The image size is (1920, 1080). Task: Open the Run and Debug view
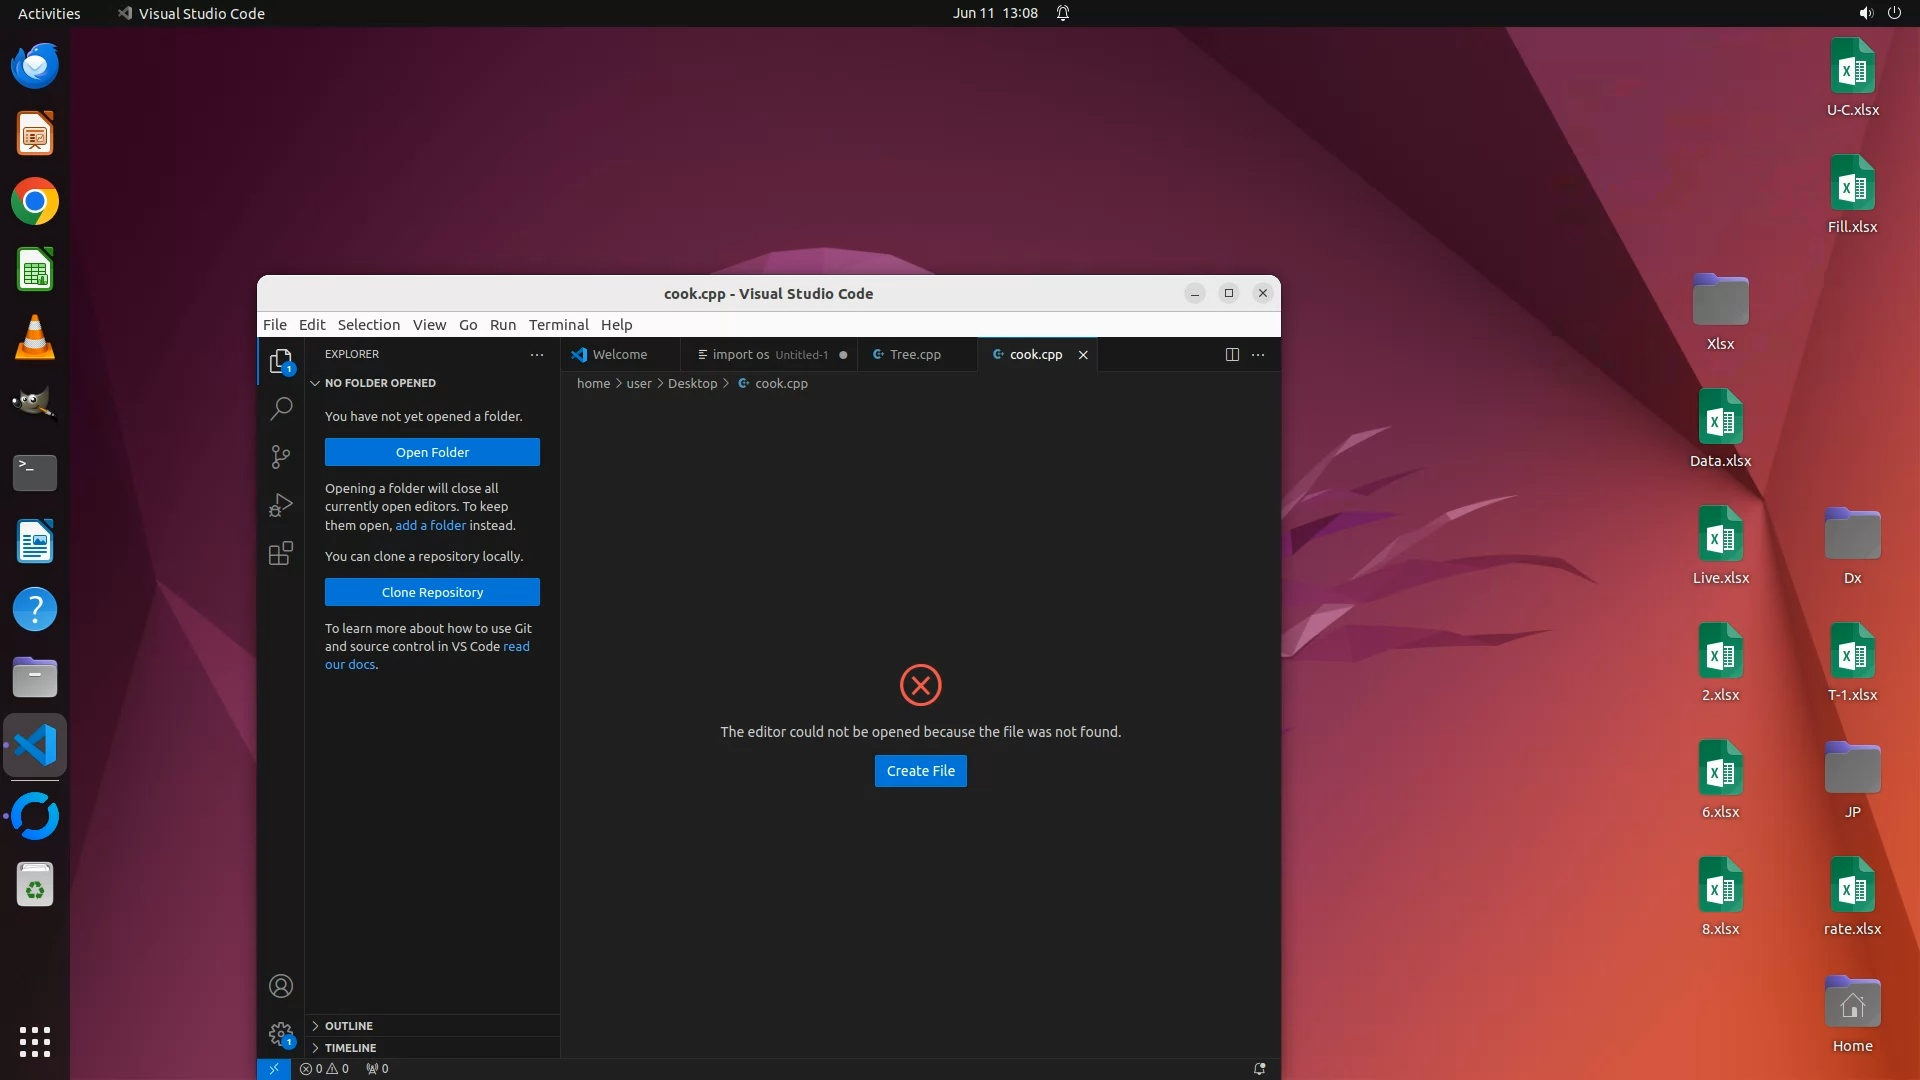coord(281,505)
